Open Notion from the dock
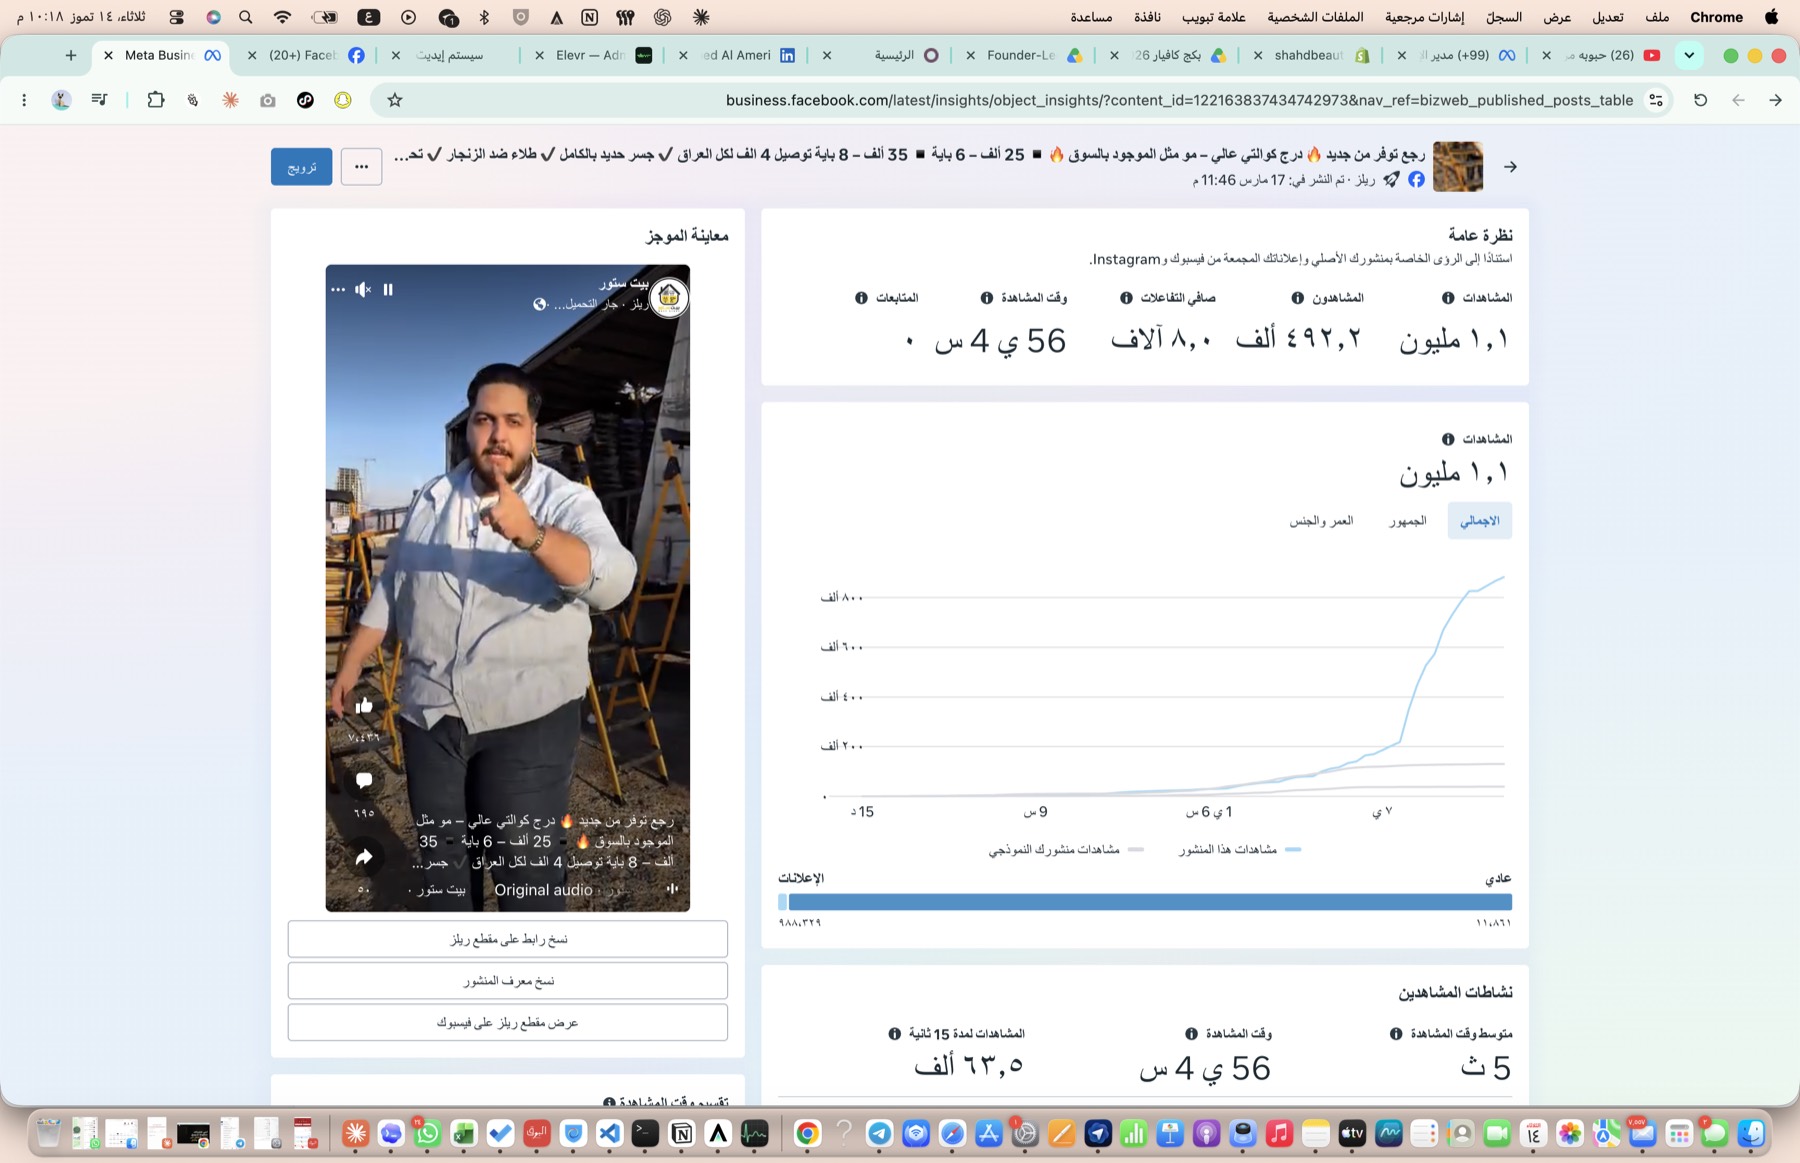1800x1163 pixels. click(682, 1133)
